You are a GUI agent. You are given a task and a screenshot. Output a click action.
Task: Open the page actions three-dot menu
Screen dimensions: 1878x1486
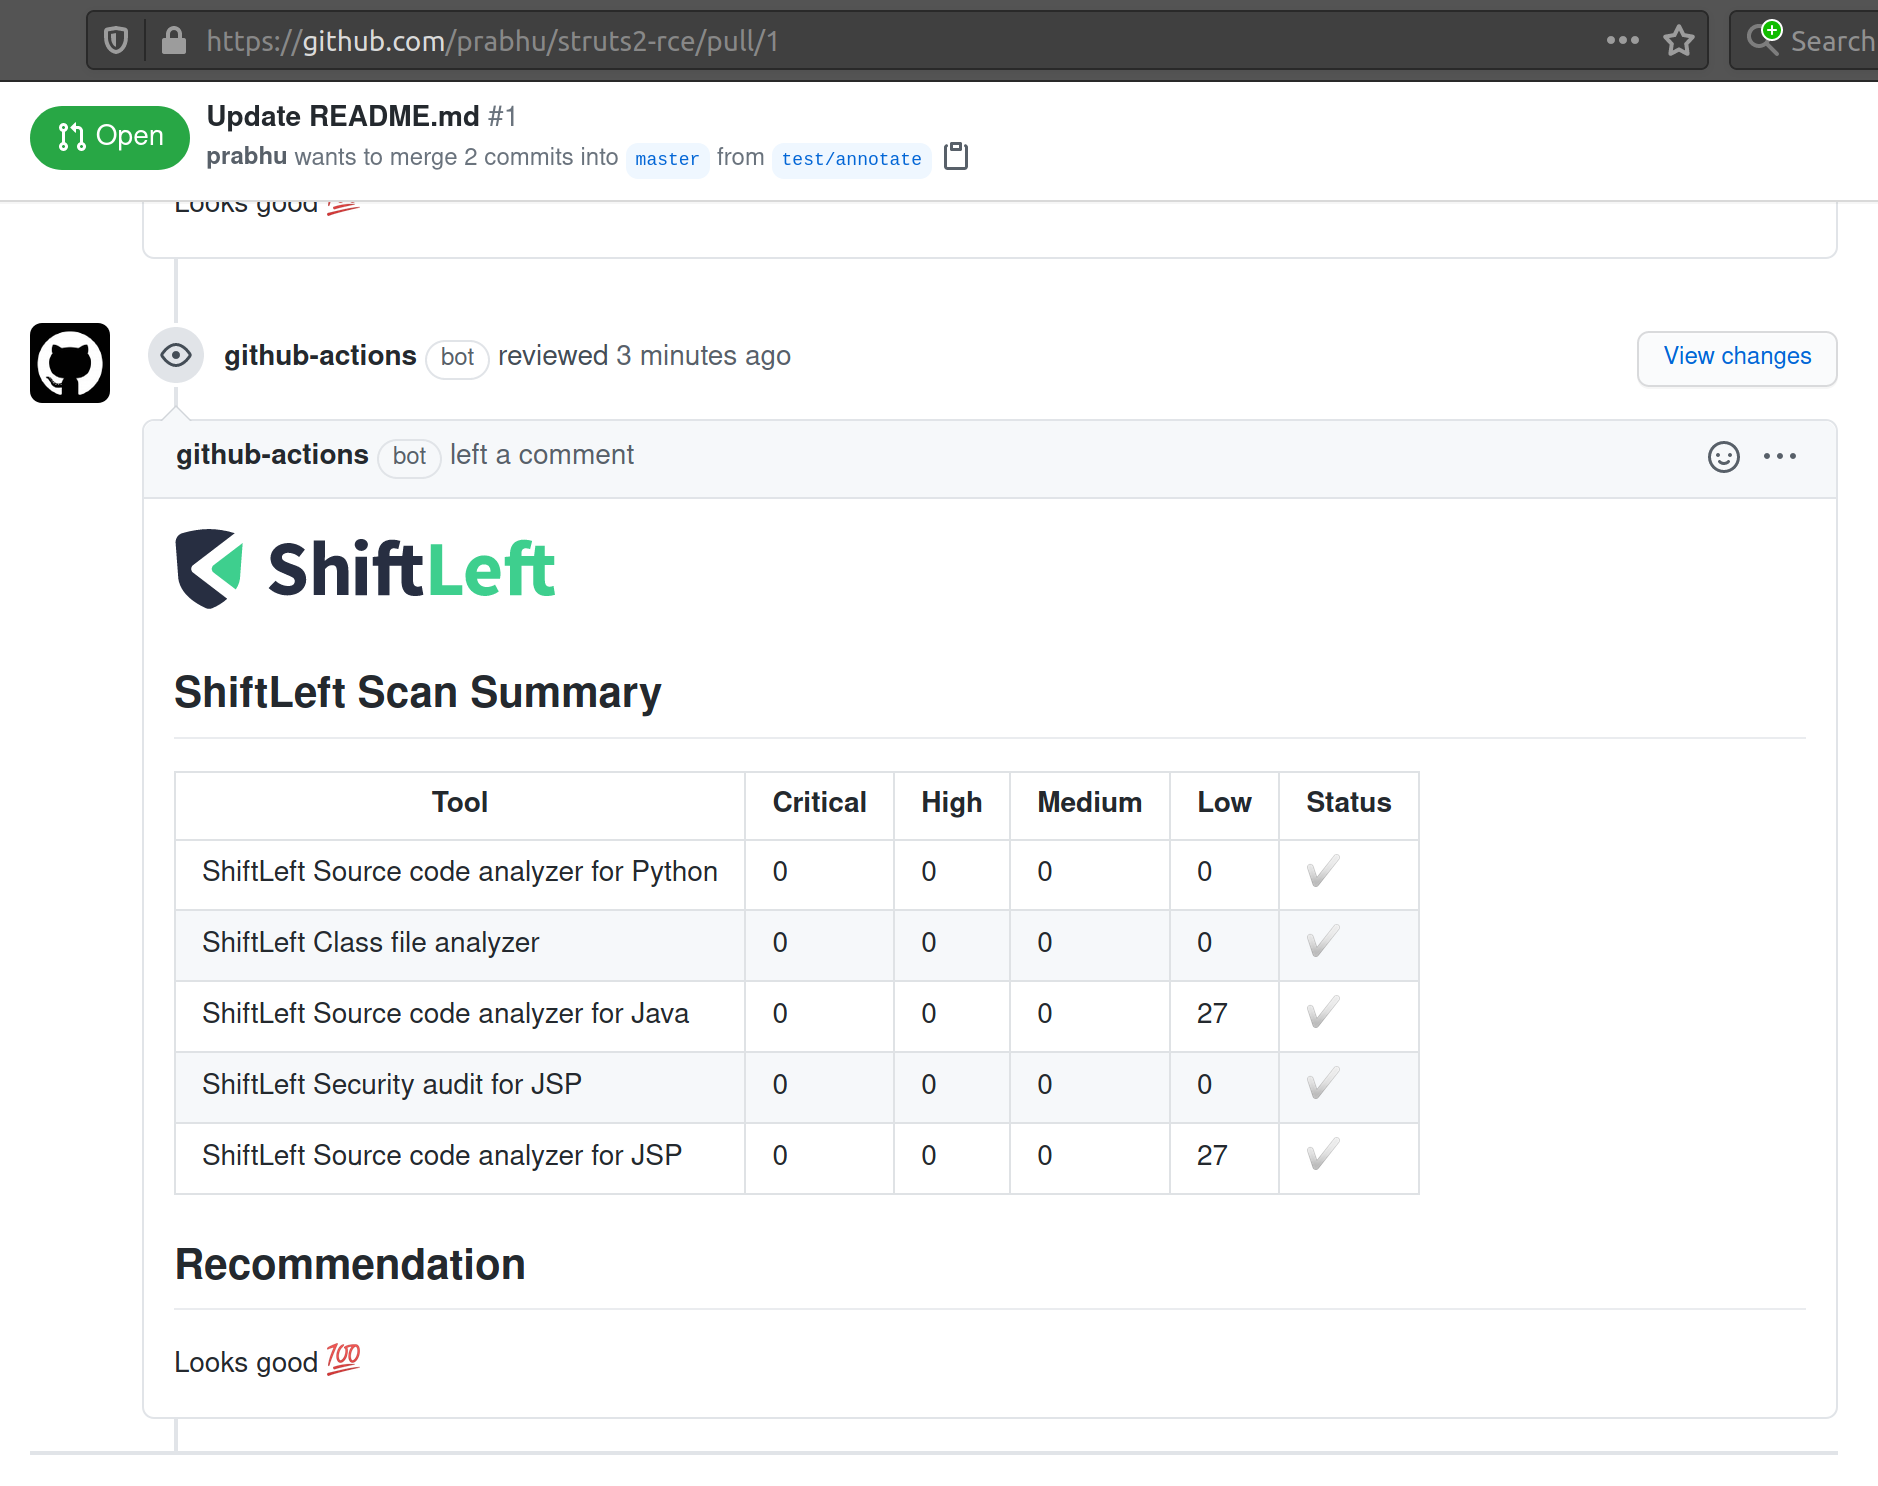[1622, 41]
